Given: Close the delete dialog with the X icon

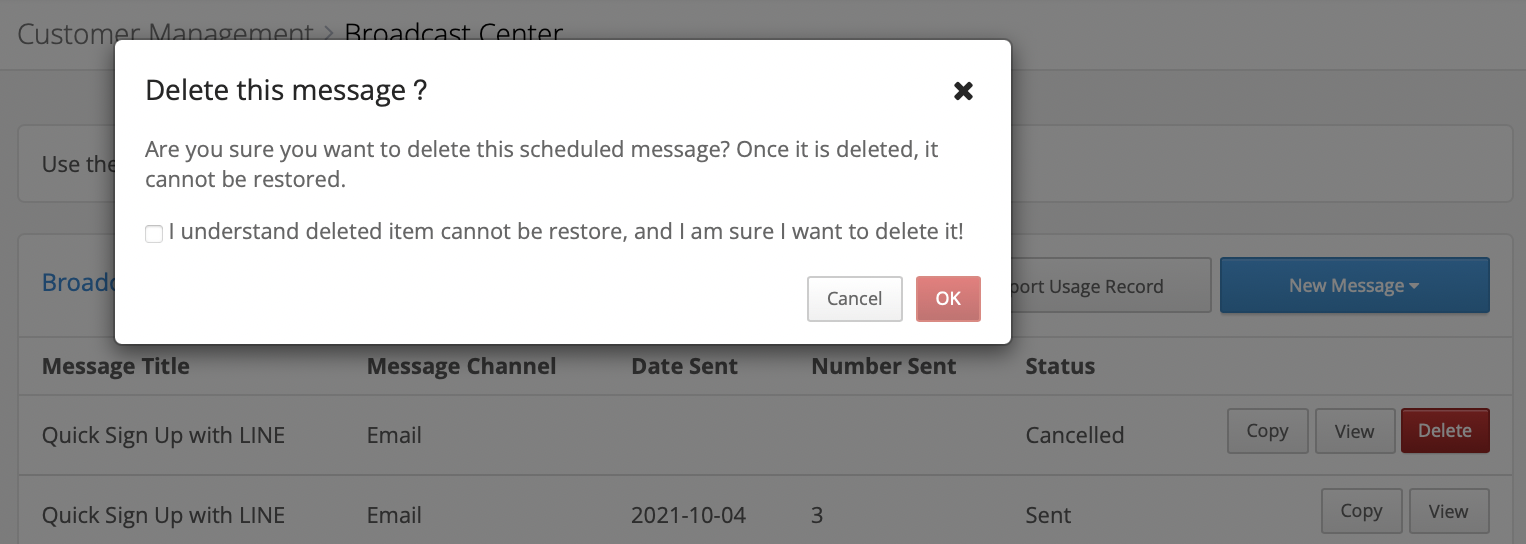Looking at the screenshot, I should (x=963, y=91).
